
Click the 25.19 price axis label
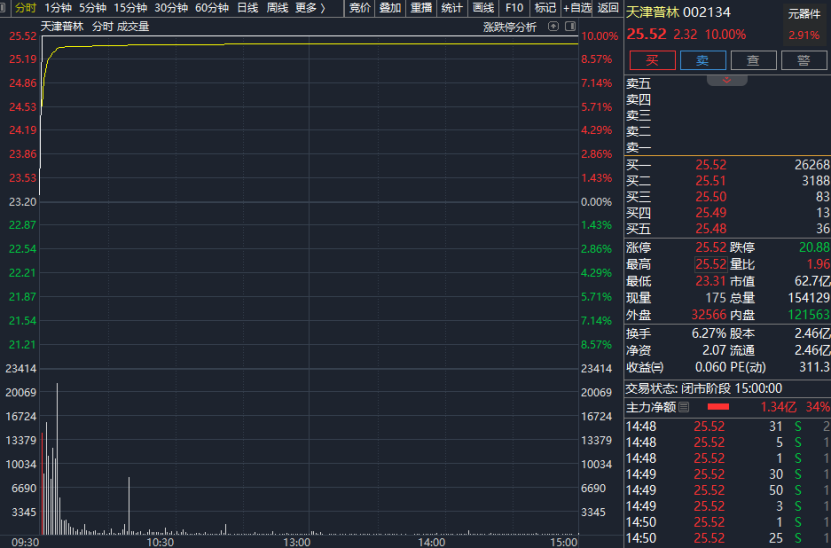(x=23, y=59)
